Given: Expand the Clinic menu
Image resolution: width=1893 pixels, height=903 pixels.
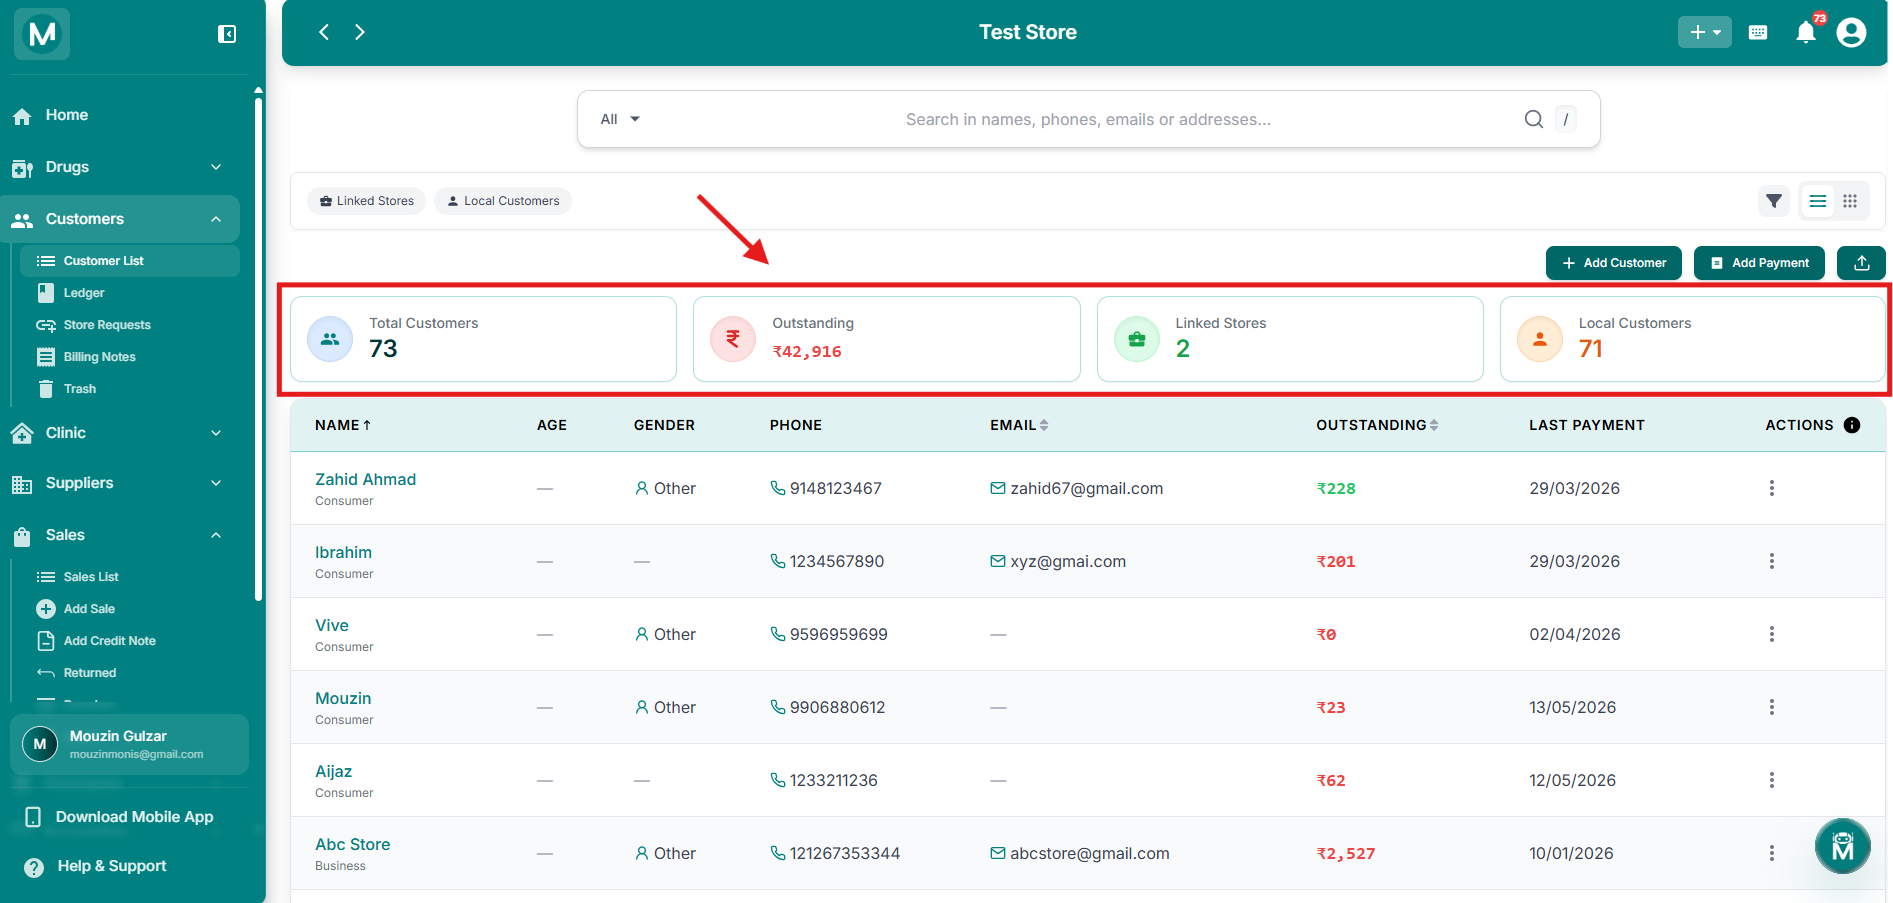Looking at the screenshot, I should point(120,433).
